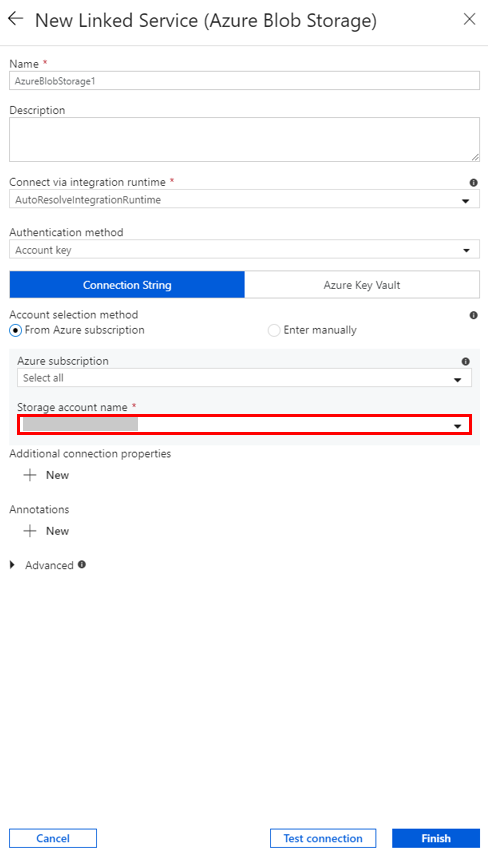Click the back arrow icon in header
The width and height of the screenshot is (488, 857).
point(15,19)
